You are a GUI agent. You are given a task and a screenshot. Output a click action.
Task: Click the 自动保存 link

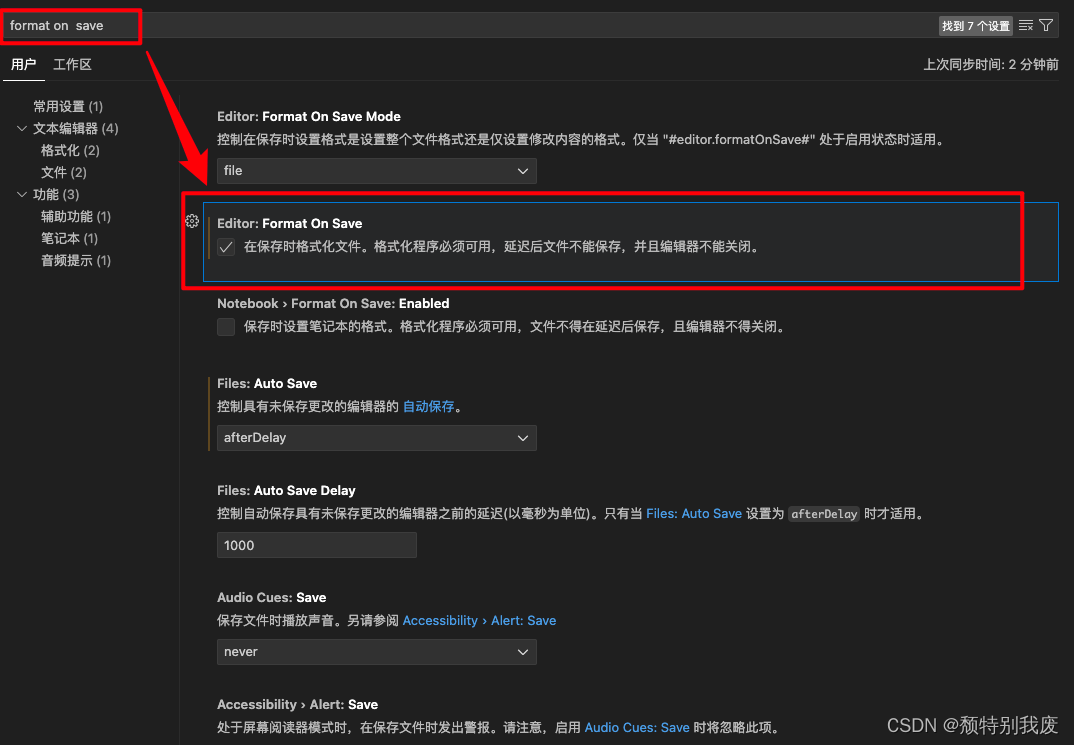[x=428, y=407]
